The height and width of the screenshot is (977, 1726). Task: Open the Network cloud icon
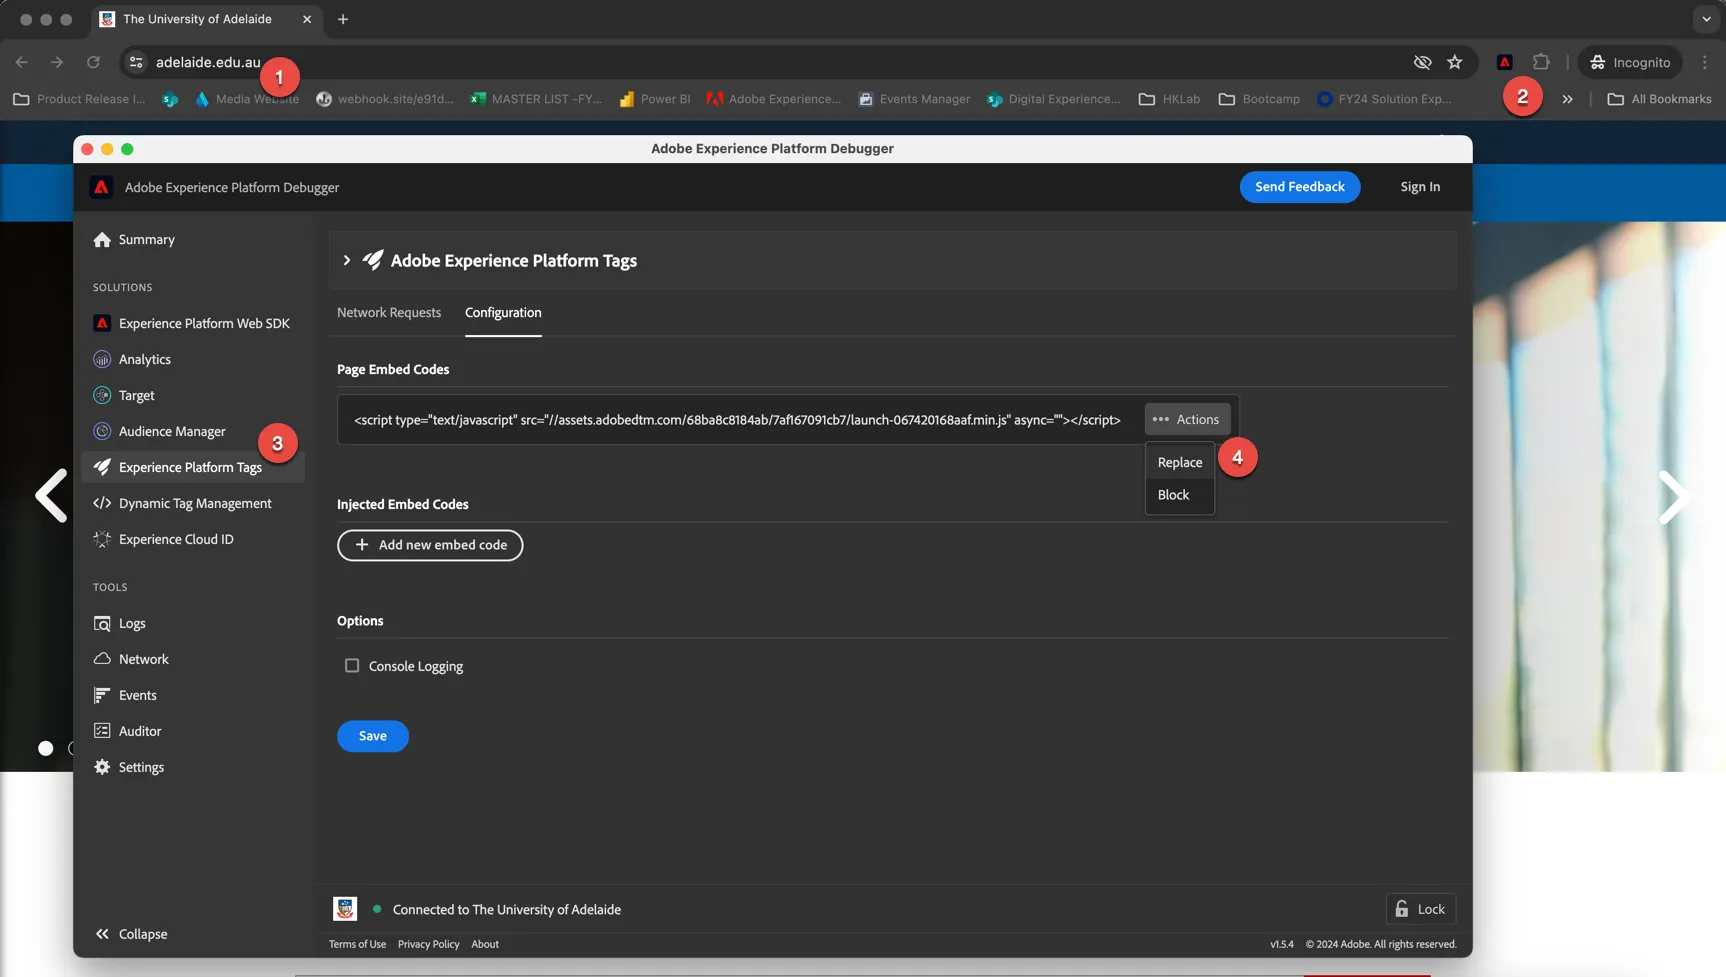102,660
